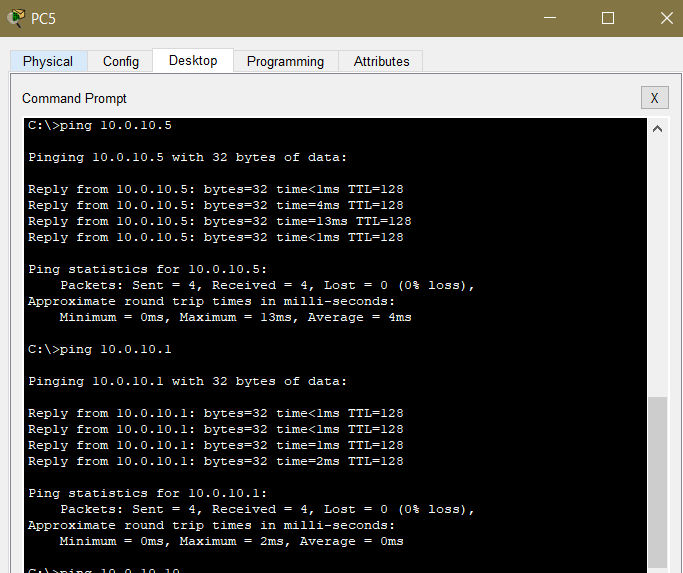
Task: Maximize the PC5 window
Action: [607, 18]
